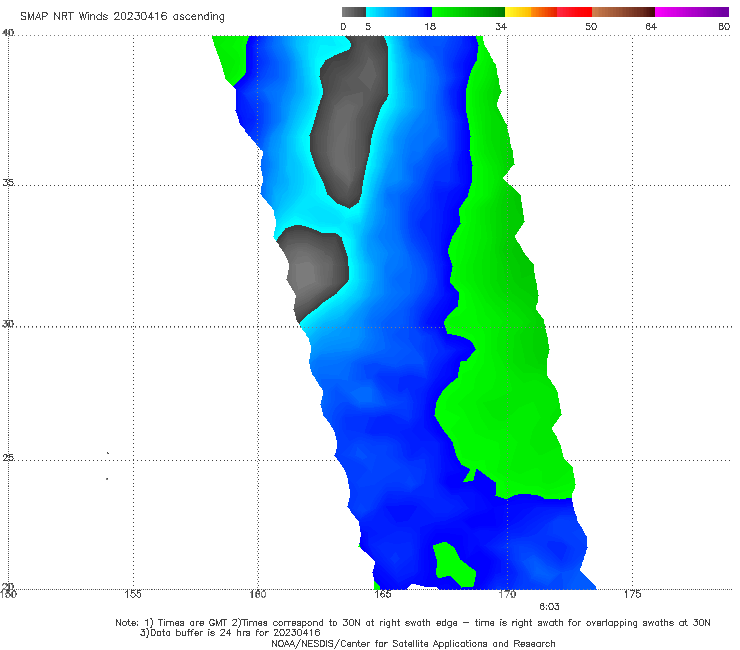Click the longitude label '170'
740x650 pixels.
(x=507, y=594)
